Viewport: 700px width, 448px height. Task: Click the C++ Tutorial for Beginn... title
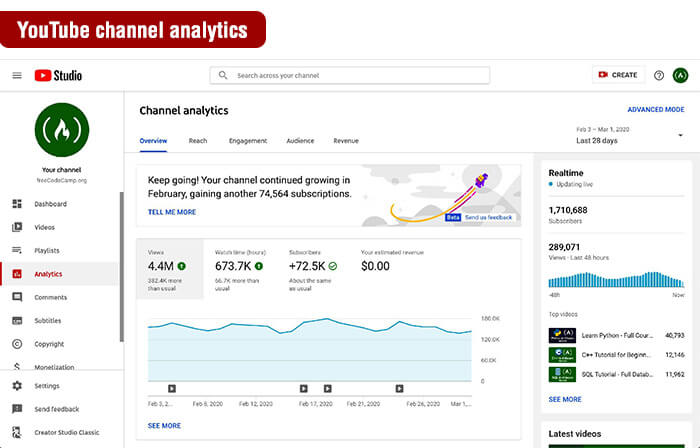pyautogui.click(x=617, y=355)
